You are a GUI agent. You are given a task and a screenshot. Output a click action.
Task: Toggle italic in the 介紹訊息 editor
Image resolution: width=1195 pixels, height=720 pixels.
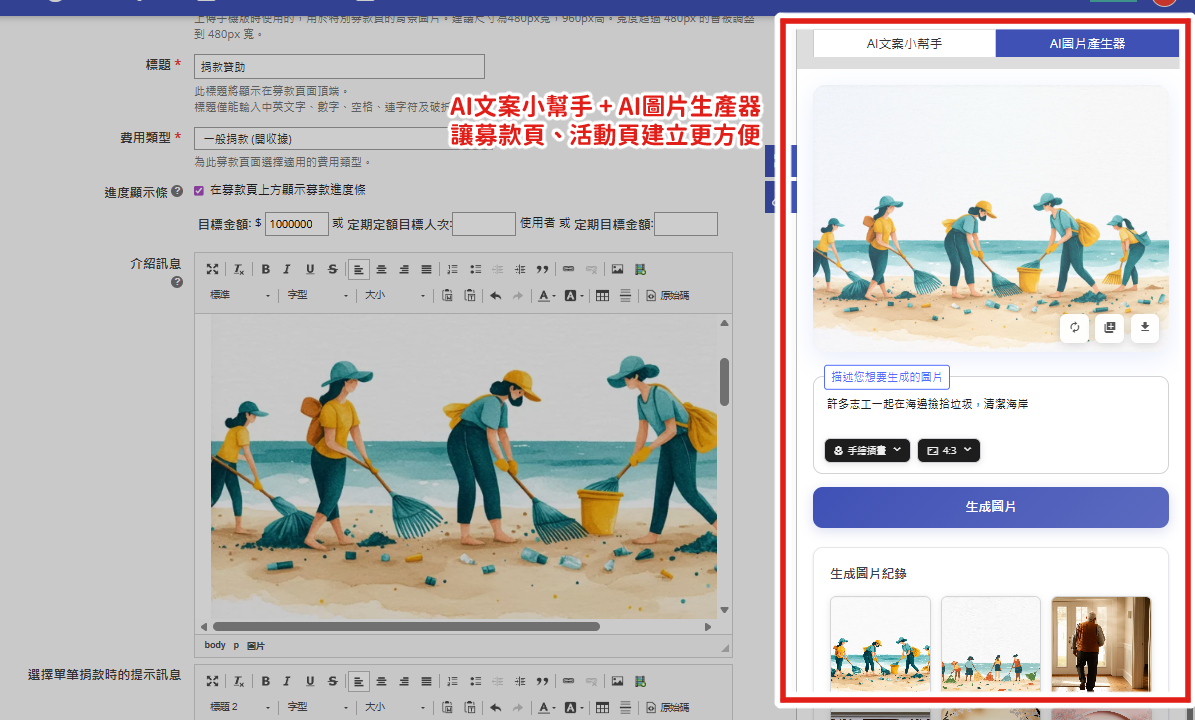287,269
